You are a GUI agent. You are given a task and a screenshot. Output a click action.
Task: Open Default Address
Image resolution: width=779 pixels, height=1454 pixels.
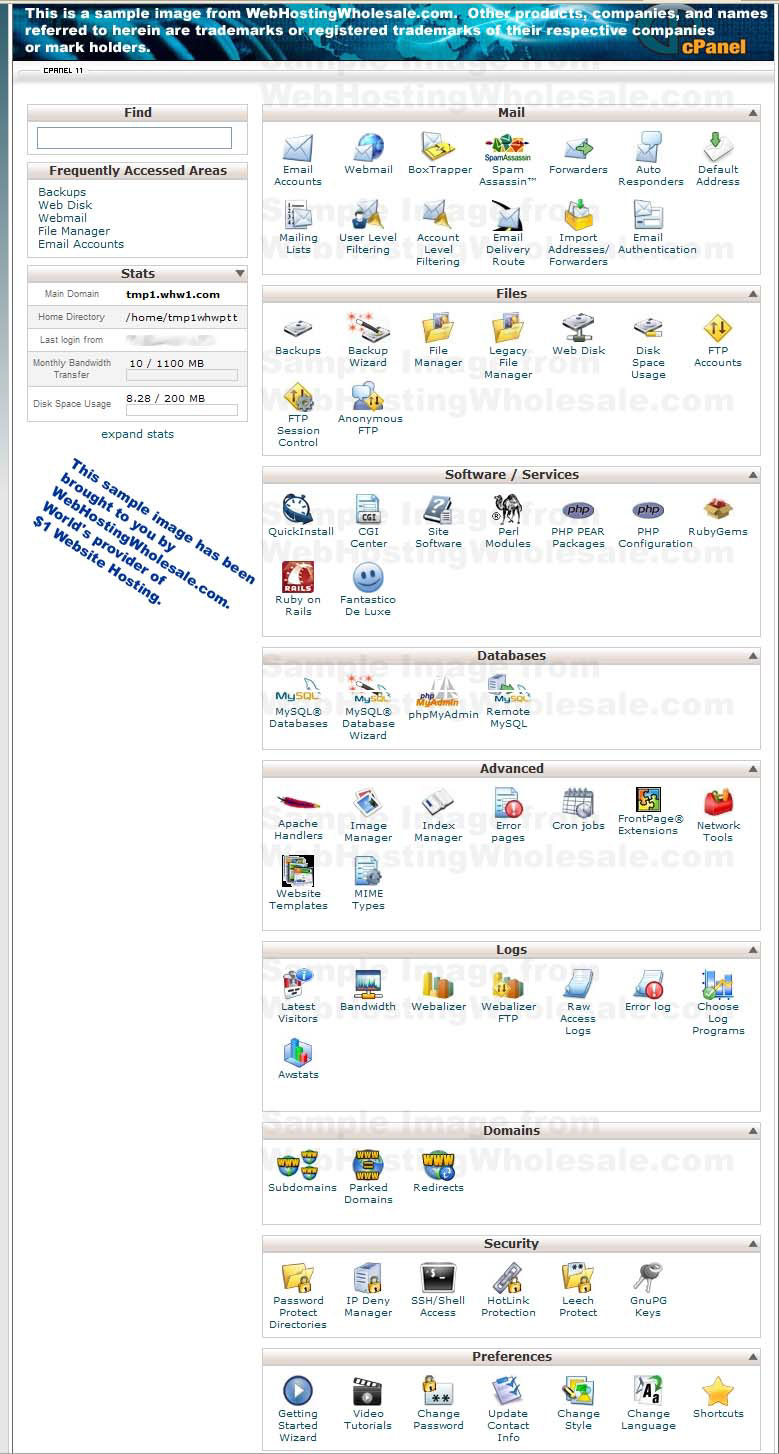718,160
